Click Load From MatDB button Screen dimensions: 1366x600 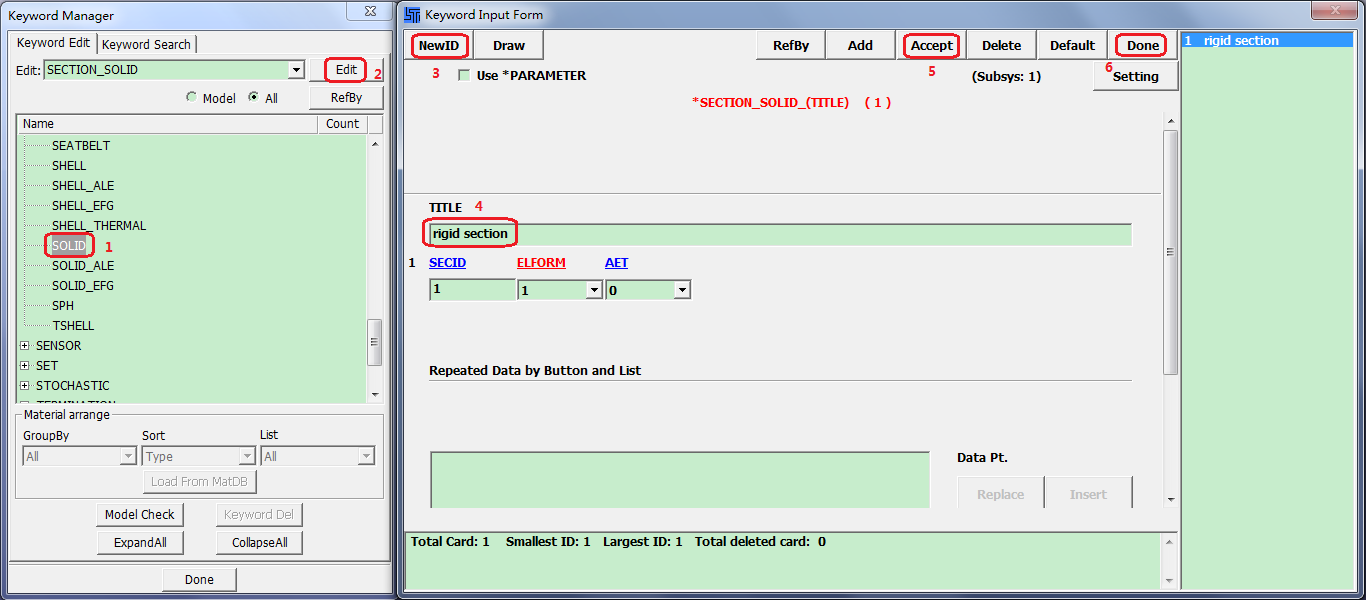tap(200, 482)
